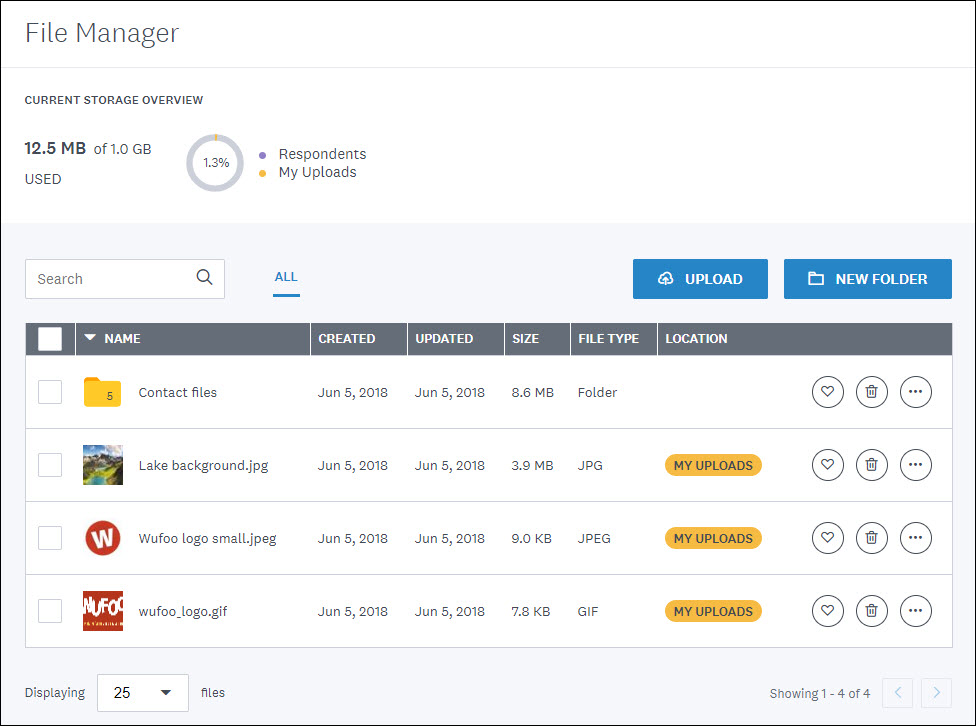Select all files via header checkbox
The image size is (976, 726).
click(49, 339)
